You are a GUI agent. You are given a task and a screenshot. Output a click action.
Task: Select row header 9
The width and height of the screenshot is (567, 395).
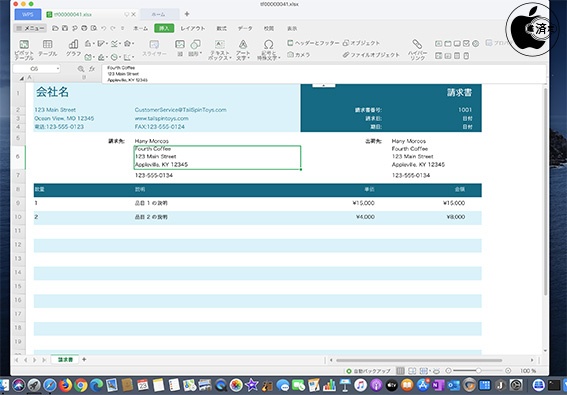pyautogui.click(x=18, y=203)
